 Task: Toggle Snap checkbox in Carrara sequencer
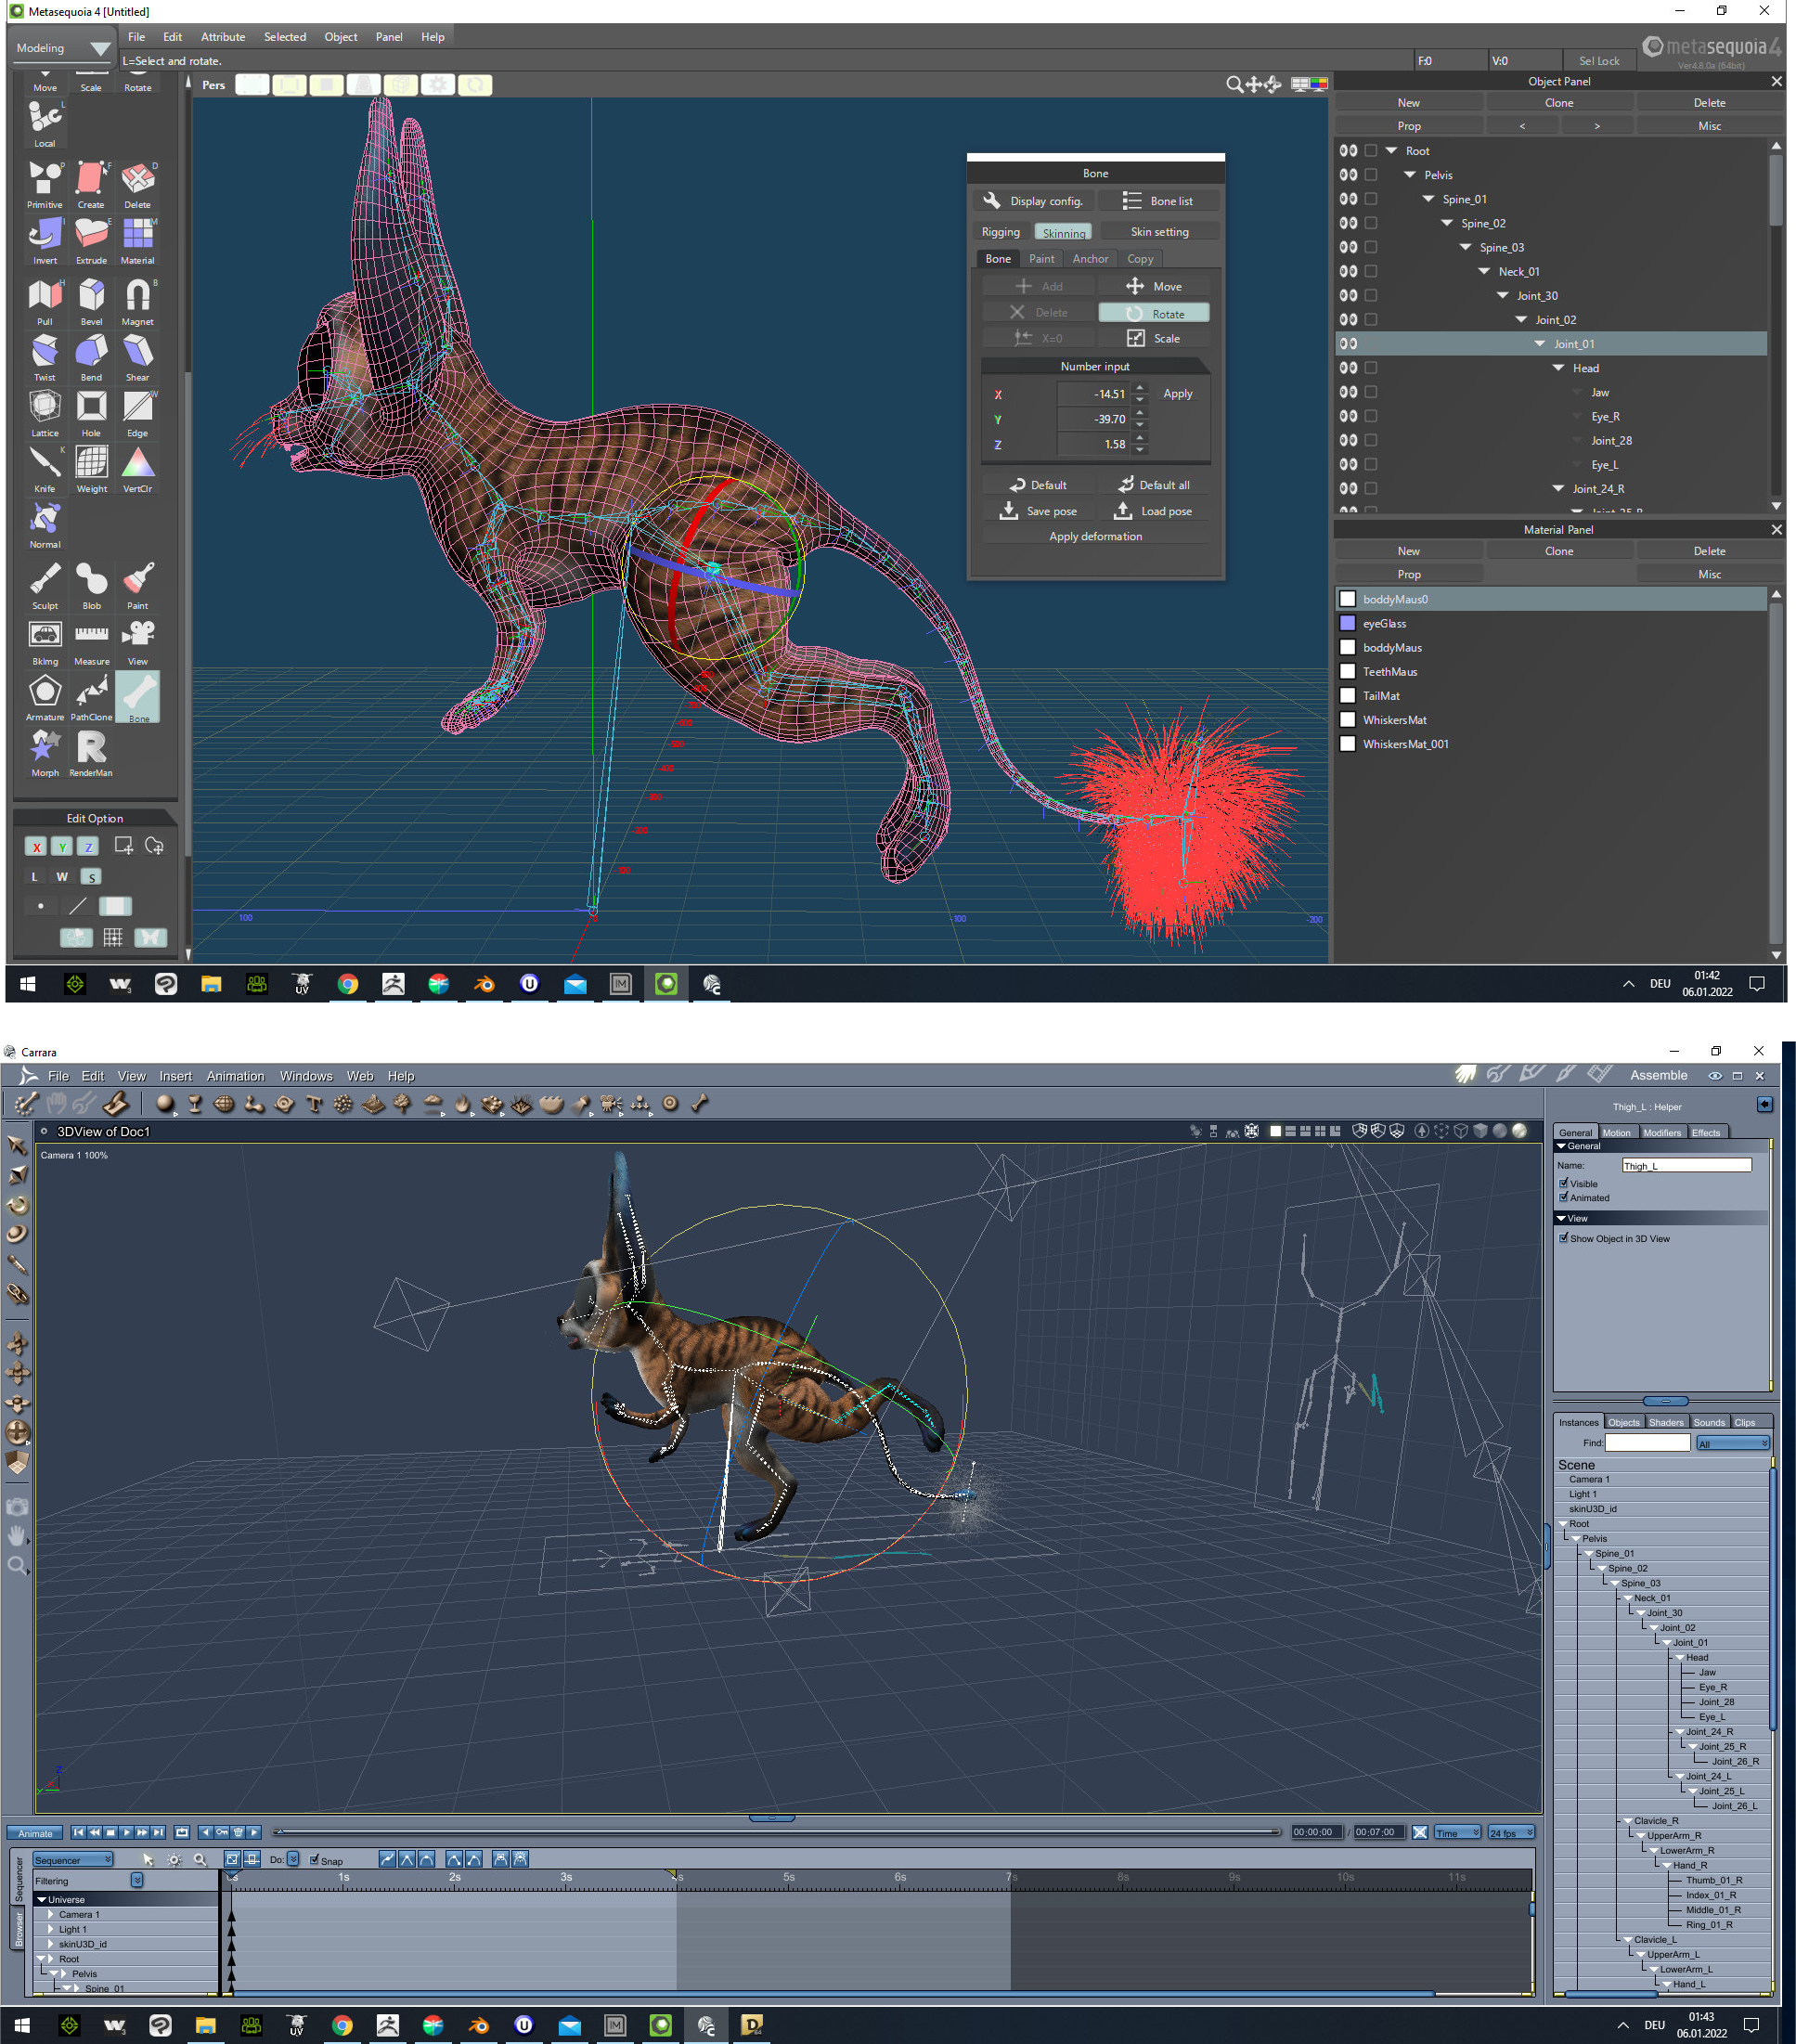pos(315,1859)
